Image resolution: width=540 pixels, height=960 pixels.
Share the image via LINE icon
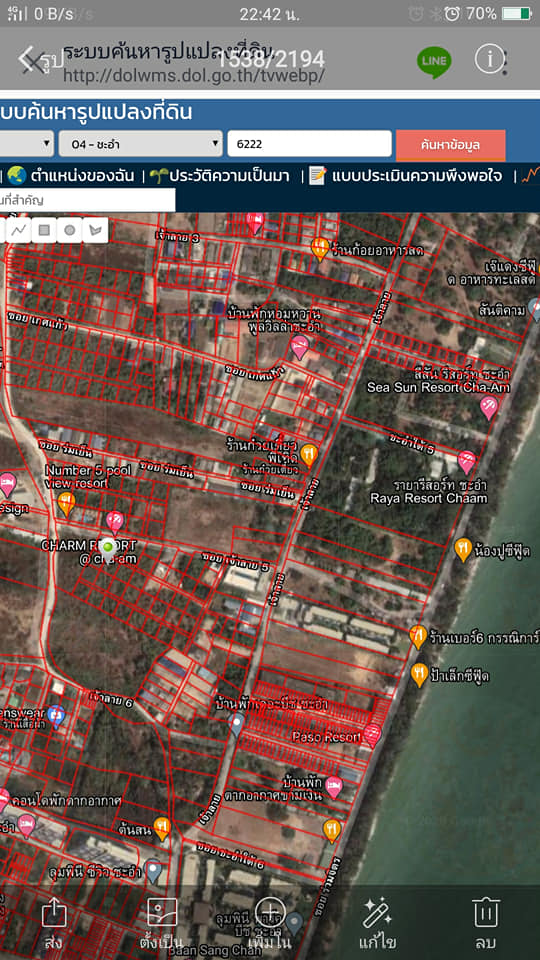[434, 60]
